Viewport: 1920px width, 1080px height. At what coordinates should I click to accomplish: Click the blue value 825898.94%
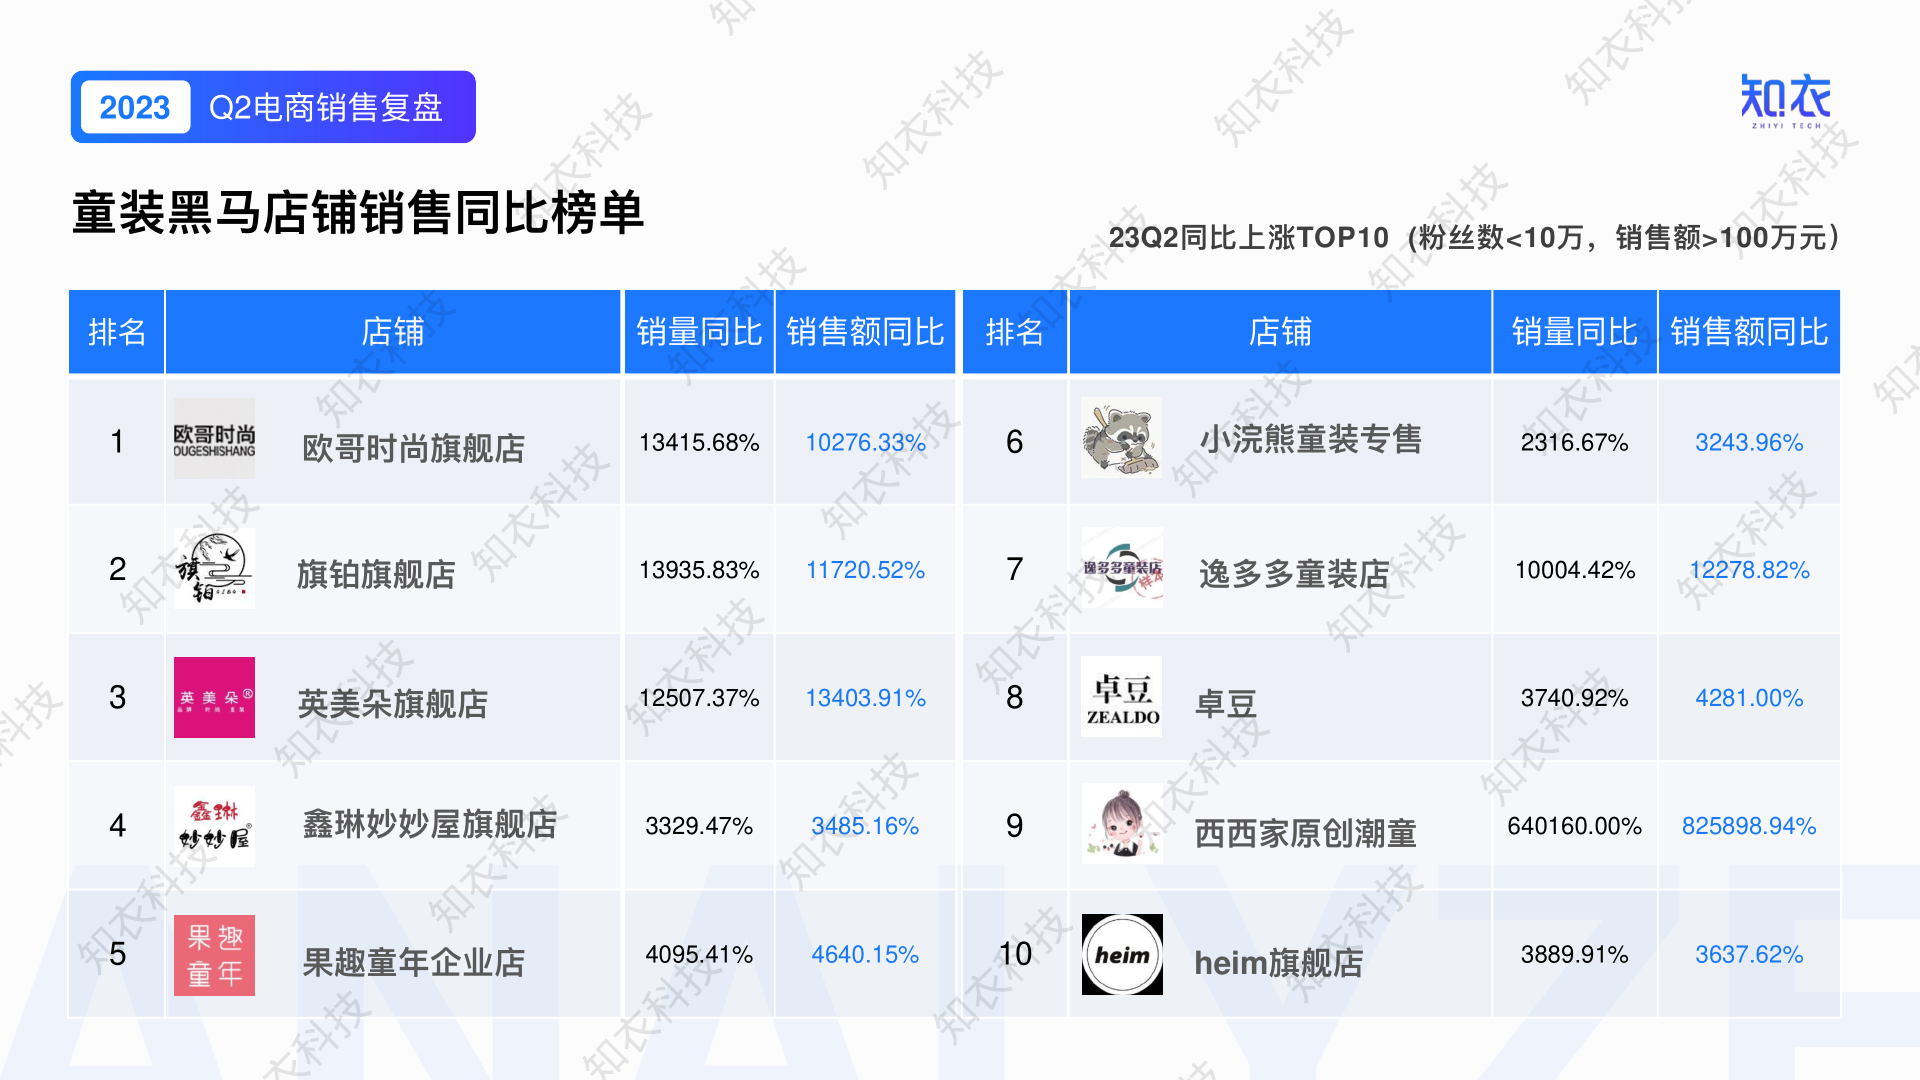[x=1749, y=826]
